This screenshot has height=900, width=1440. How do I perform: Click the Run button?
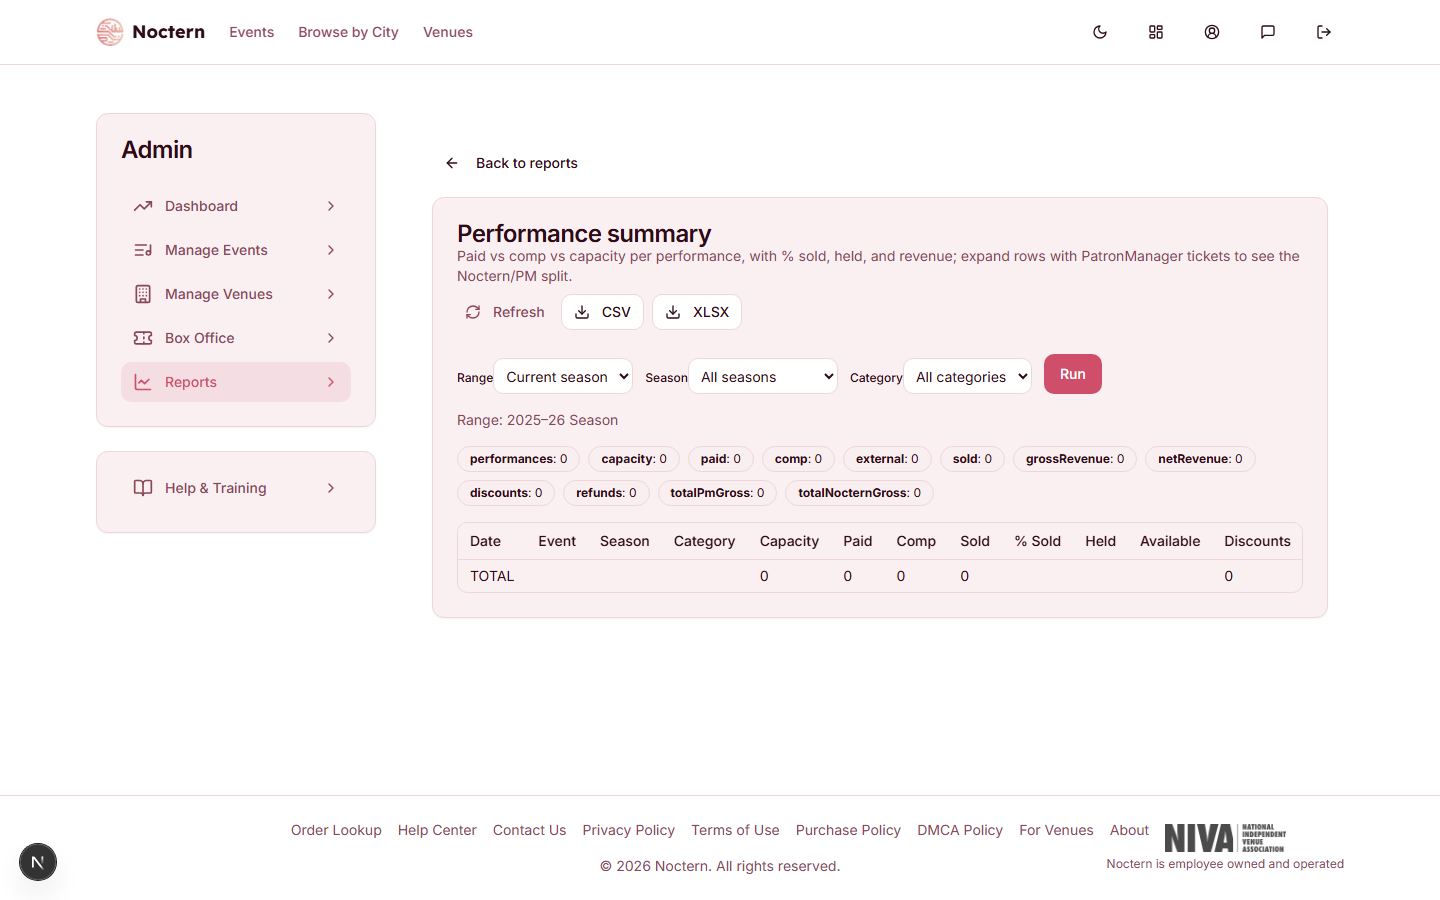1073,374
